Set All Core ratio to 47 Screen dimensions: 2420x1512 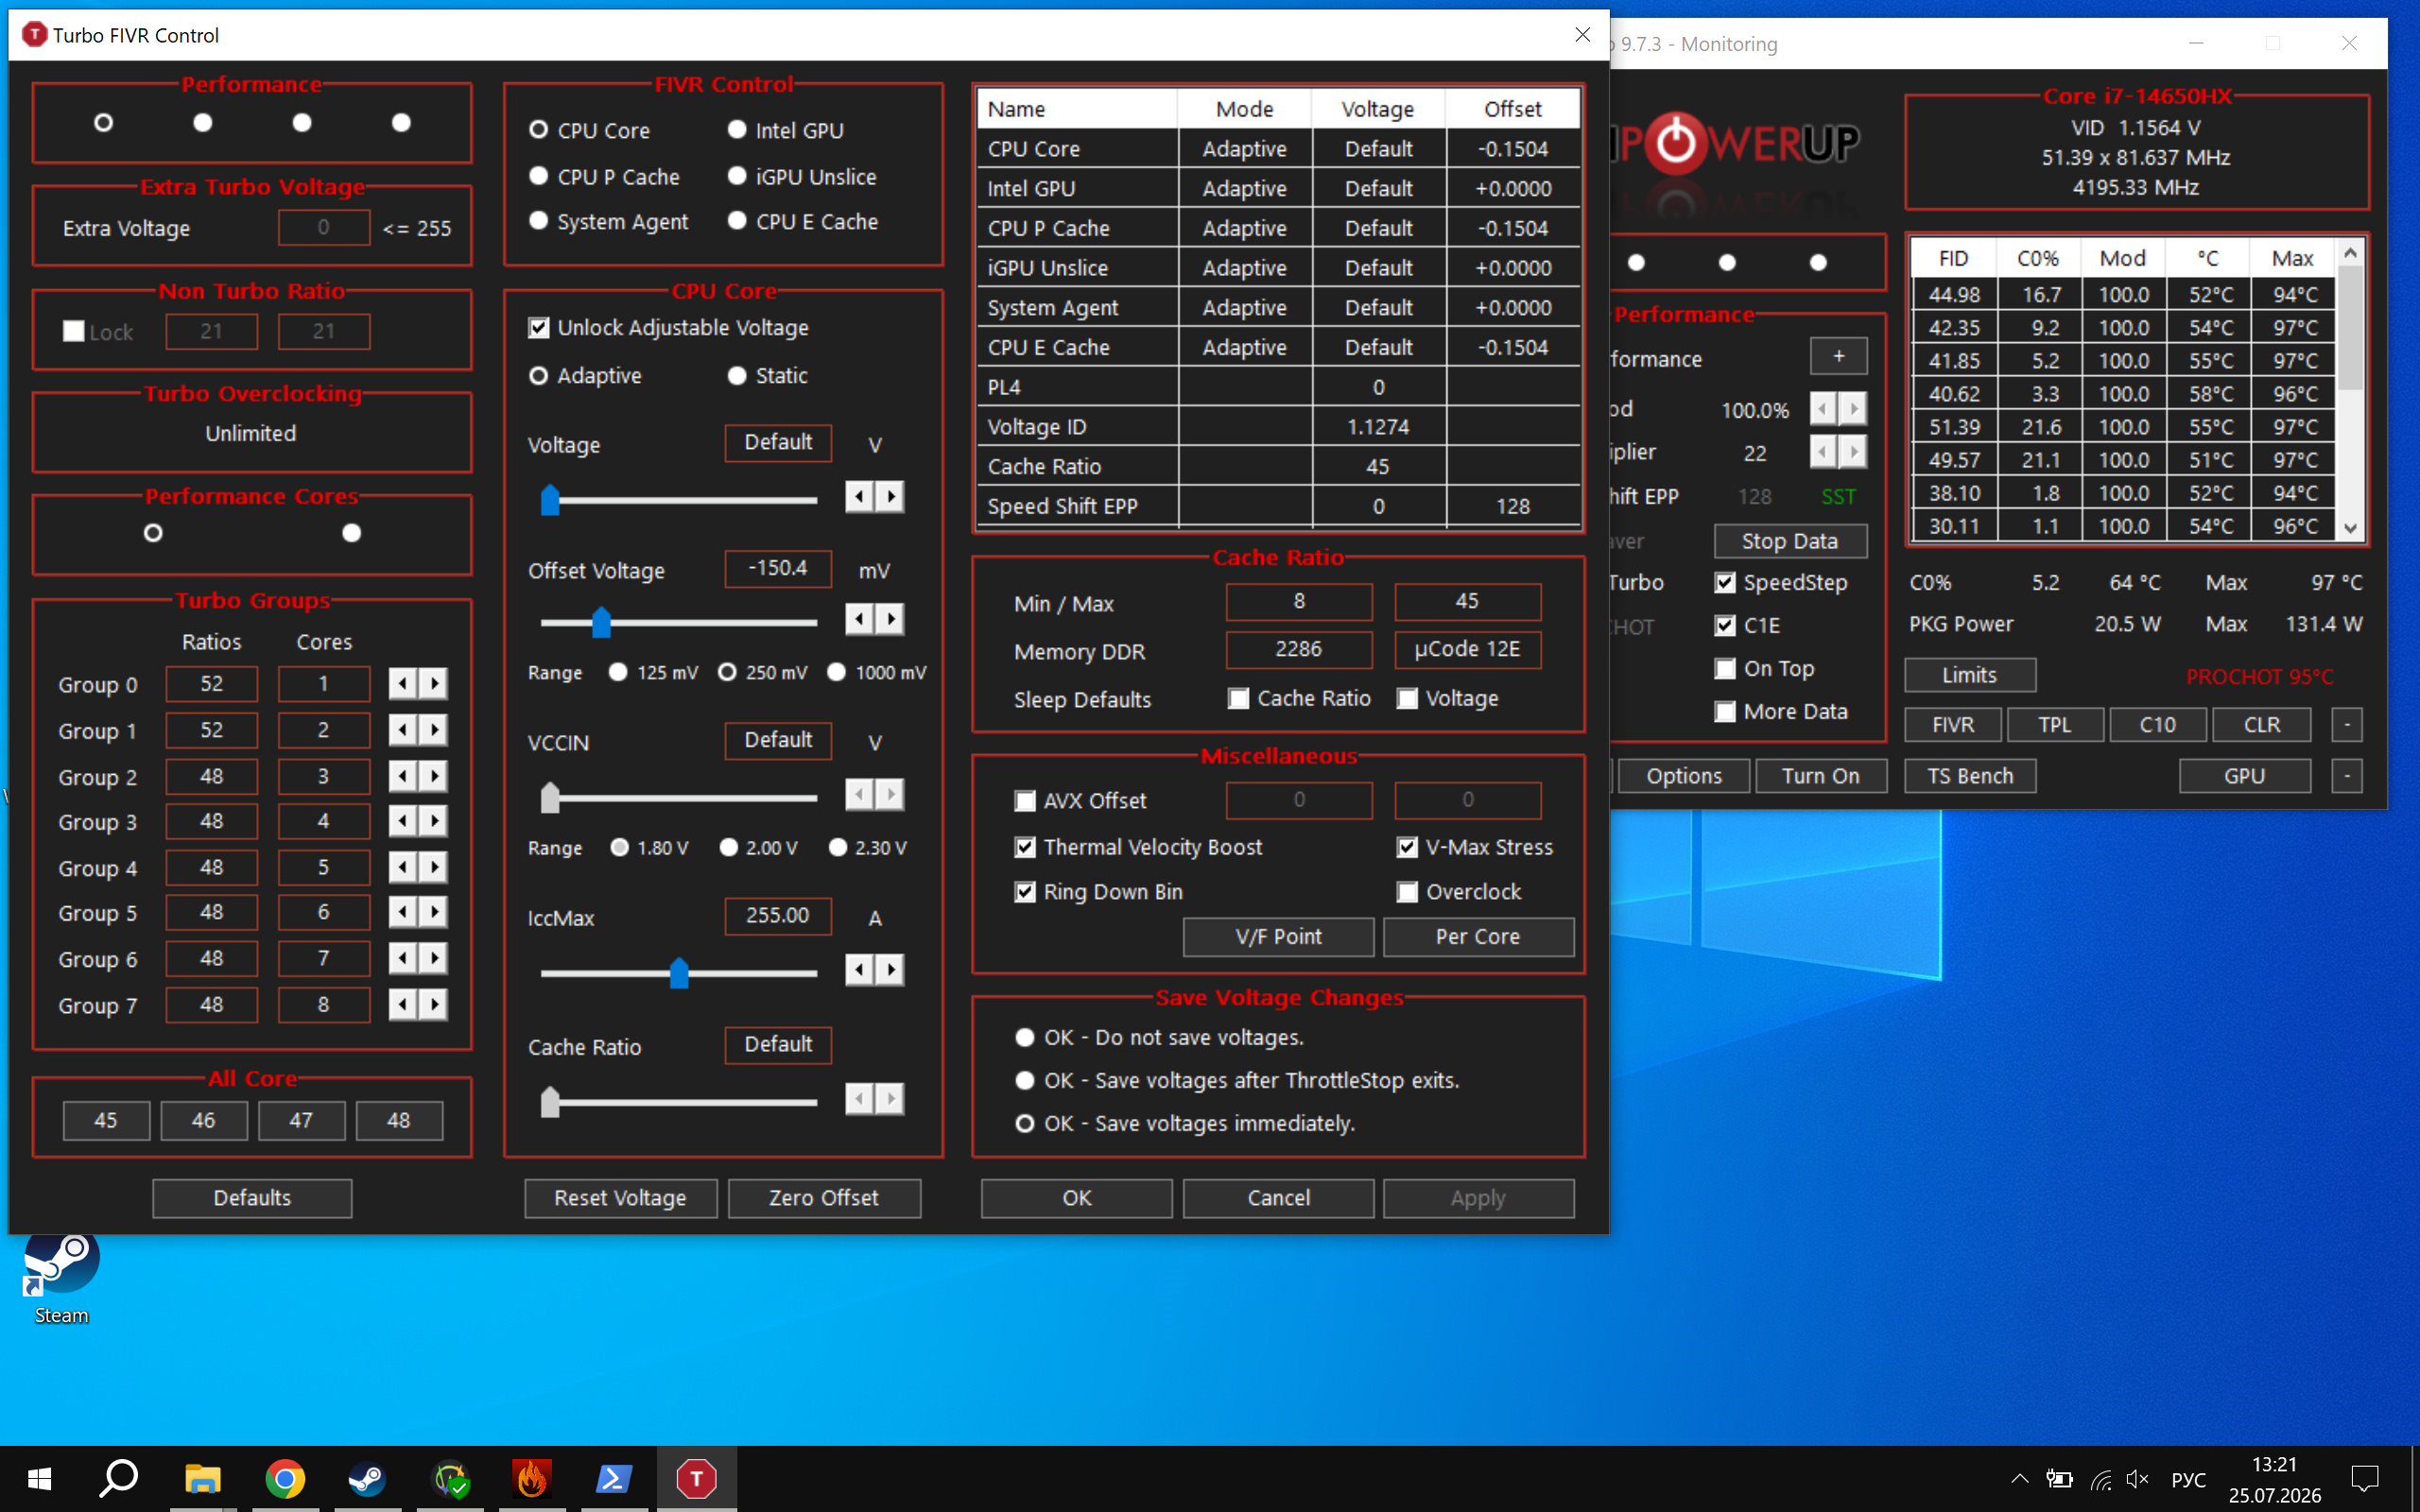[301, 1121]
